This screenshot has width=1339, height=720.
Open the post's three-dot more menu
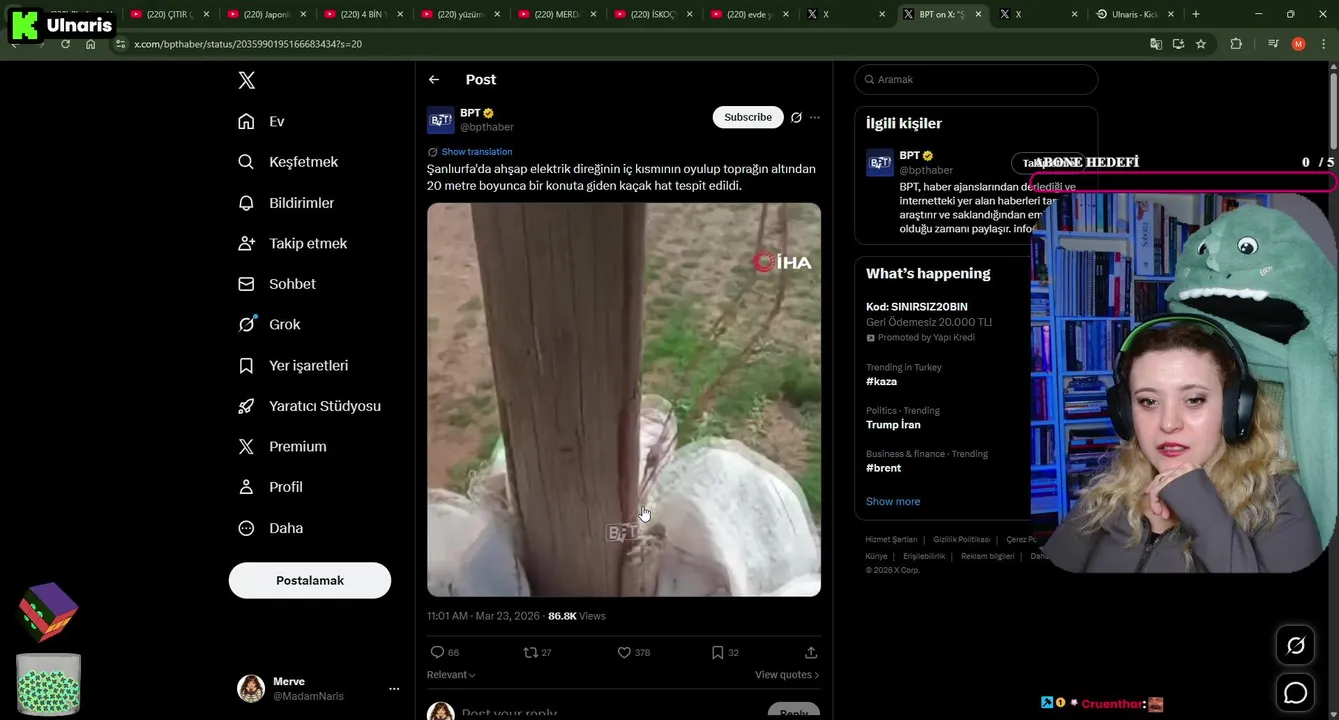coord(815,117)
